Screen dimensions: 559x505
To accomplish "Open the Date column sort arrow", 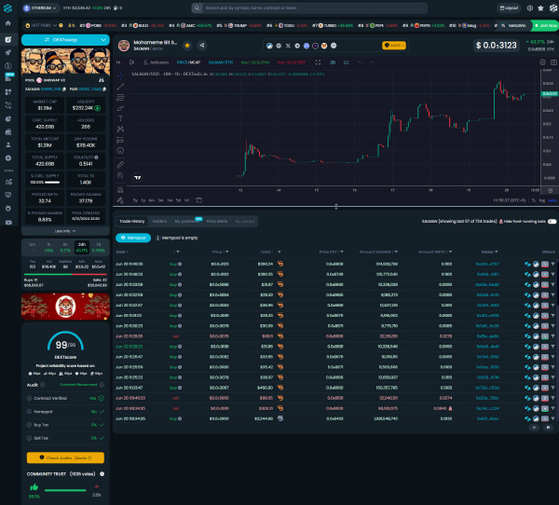I will coord(127,252).
